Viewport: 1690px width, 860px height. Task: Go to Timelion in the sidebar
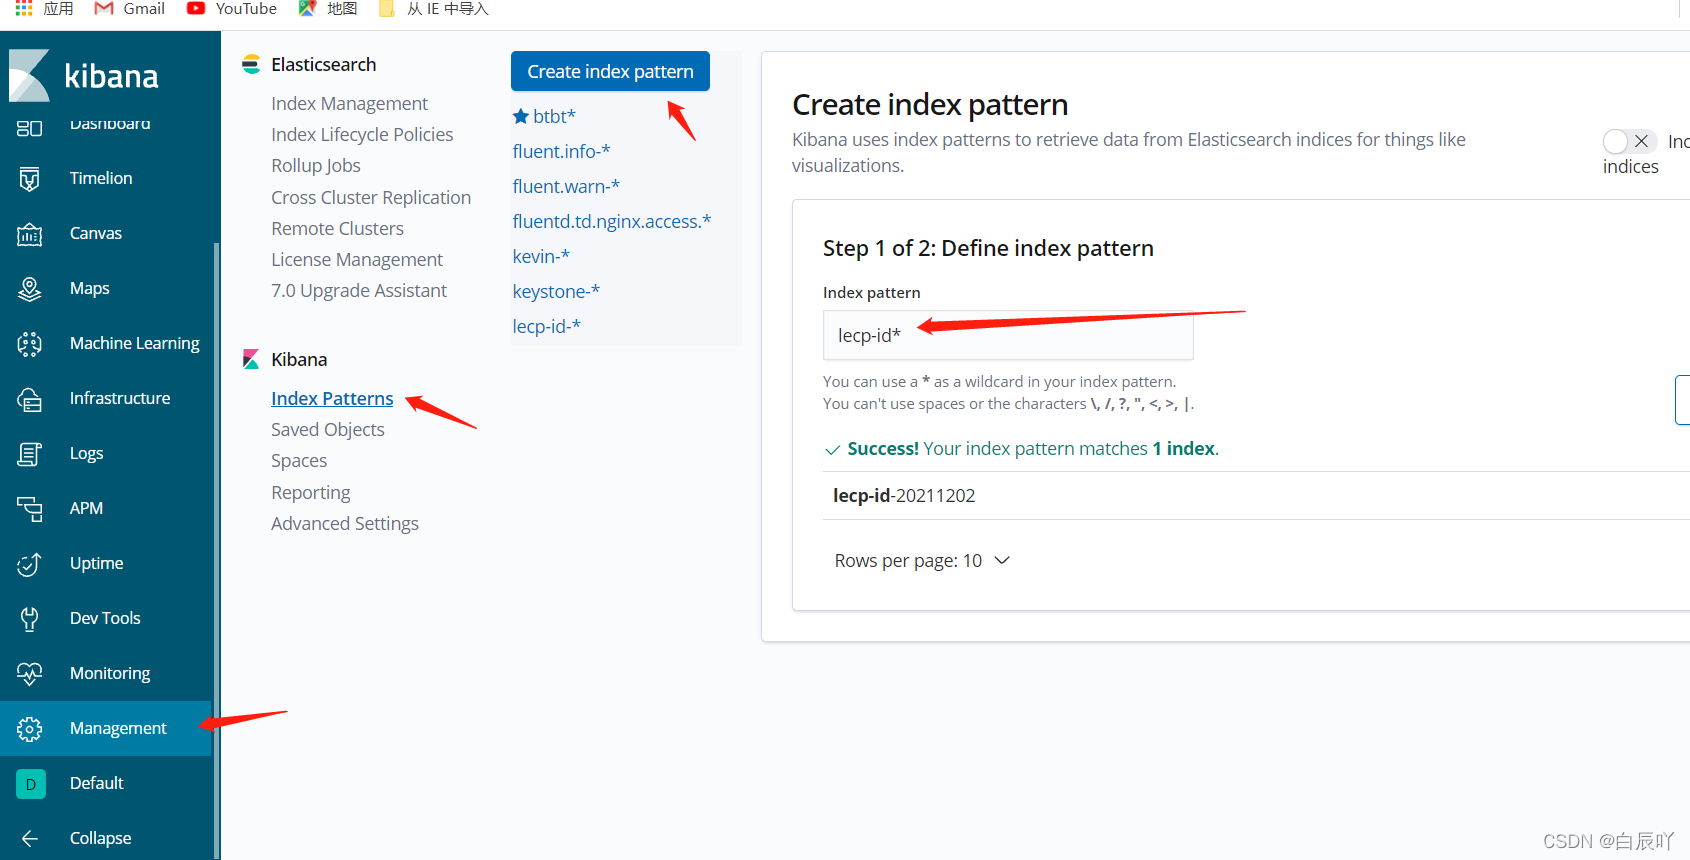tap(101, 178)
